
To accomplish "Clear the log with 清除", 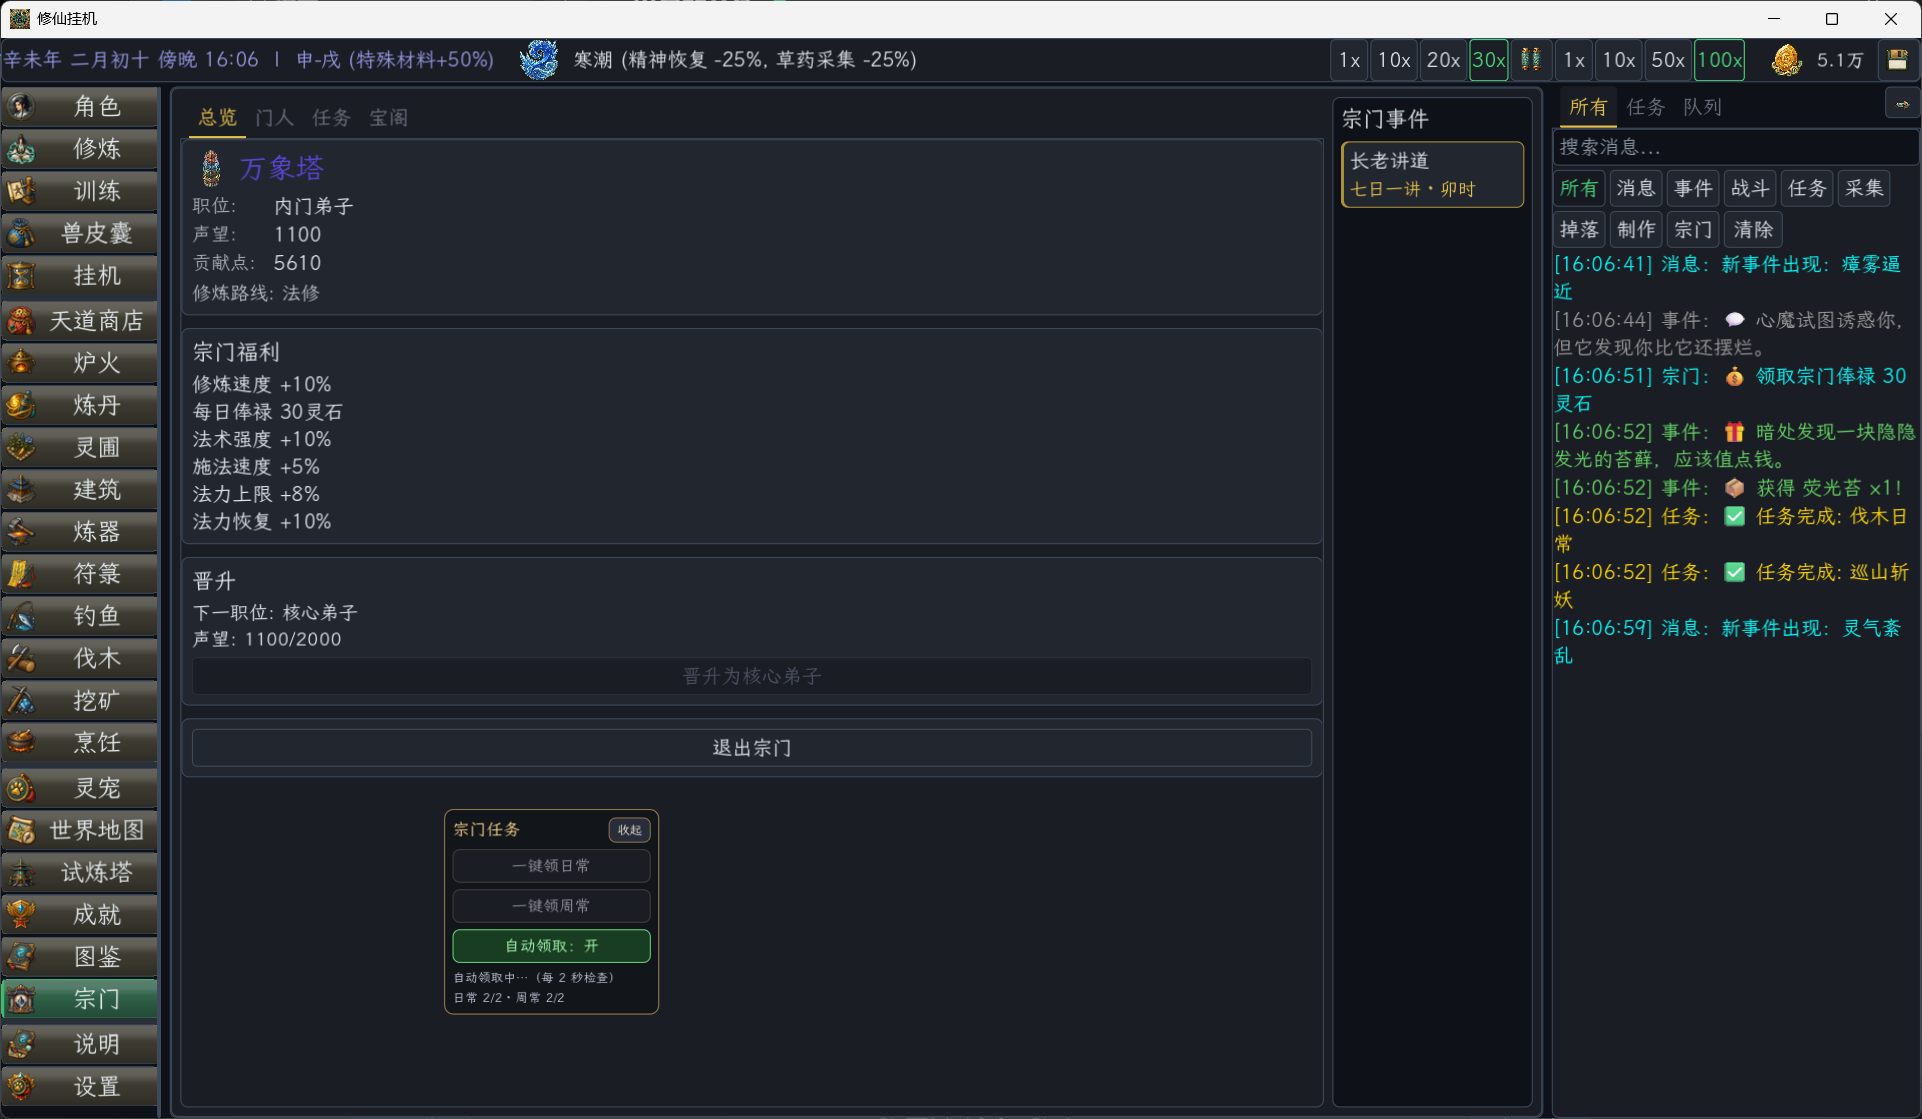I will [x=1752, y=230].
